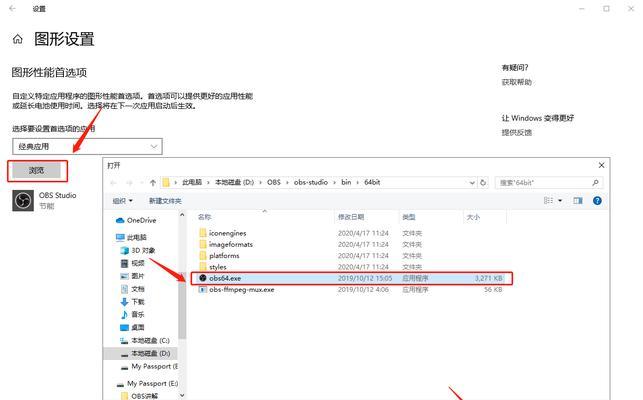Select 本地磁盘 (D:) drive
Screen dimensions: 643x400
click(x=145, y=353)
